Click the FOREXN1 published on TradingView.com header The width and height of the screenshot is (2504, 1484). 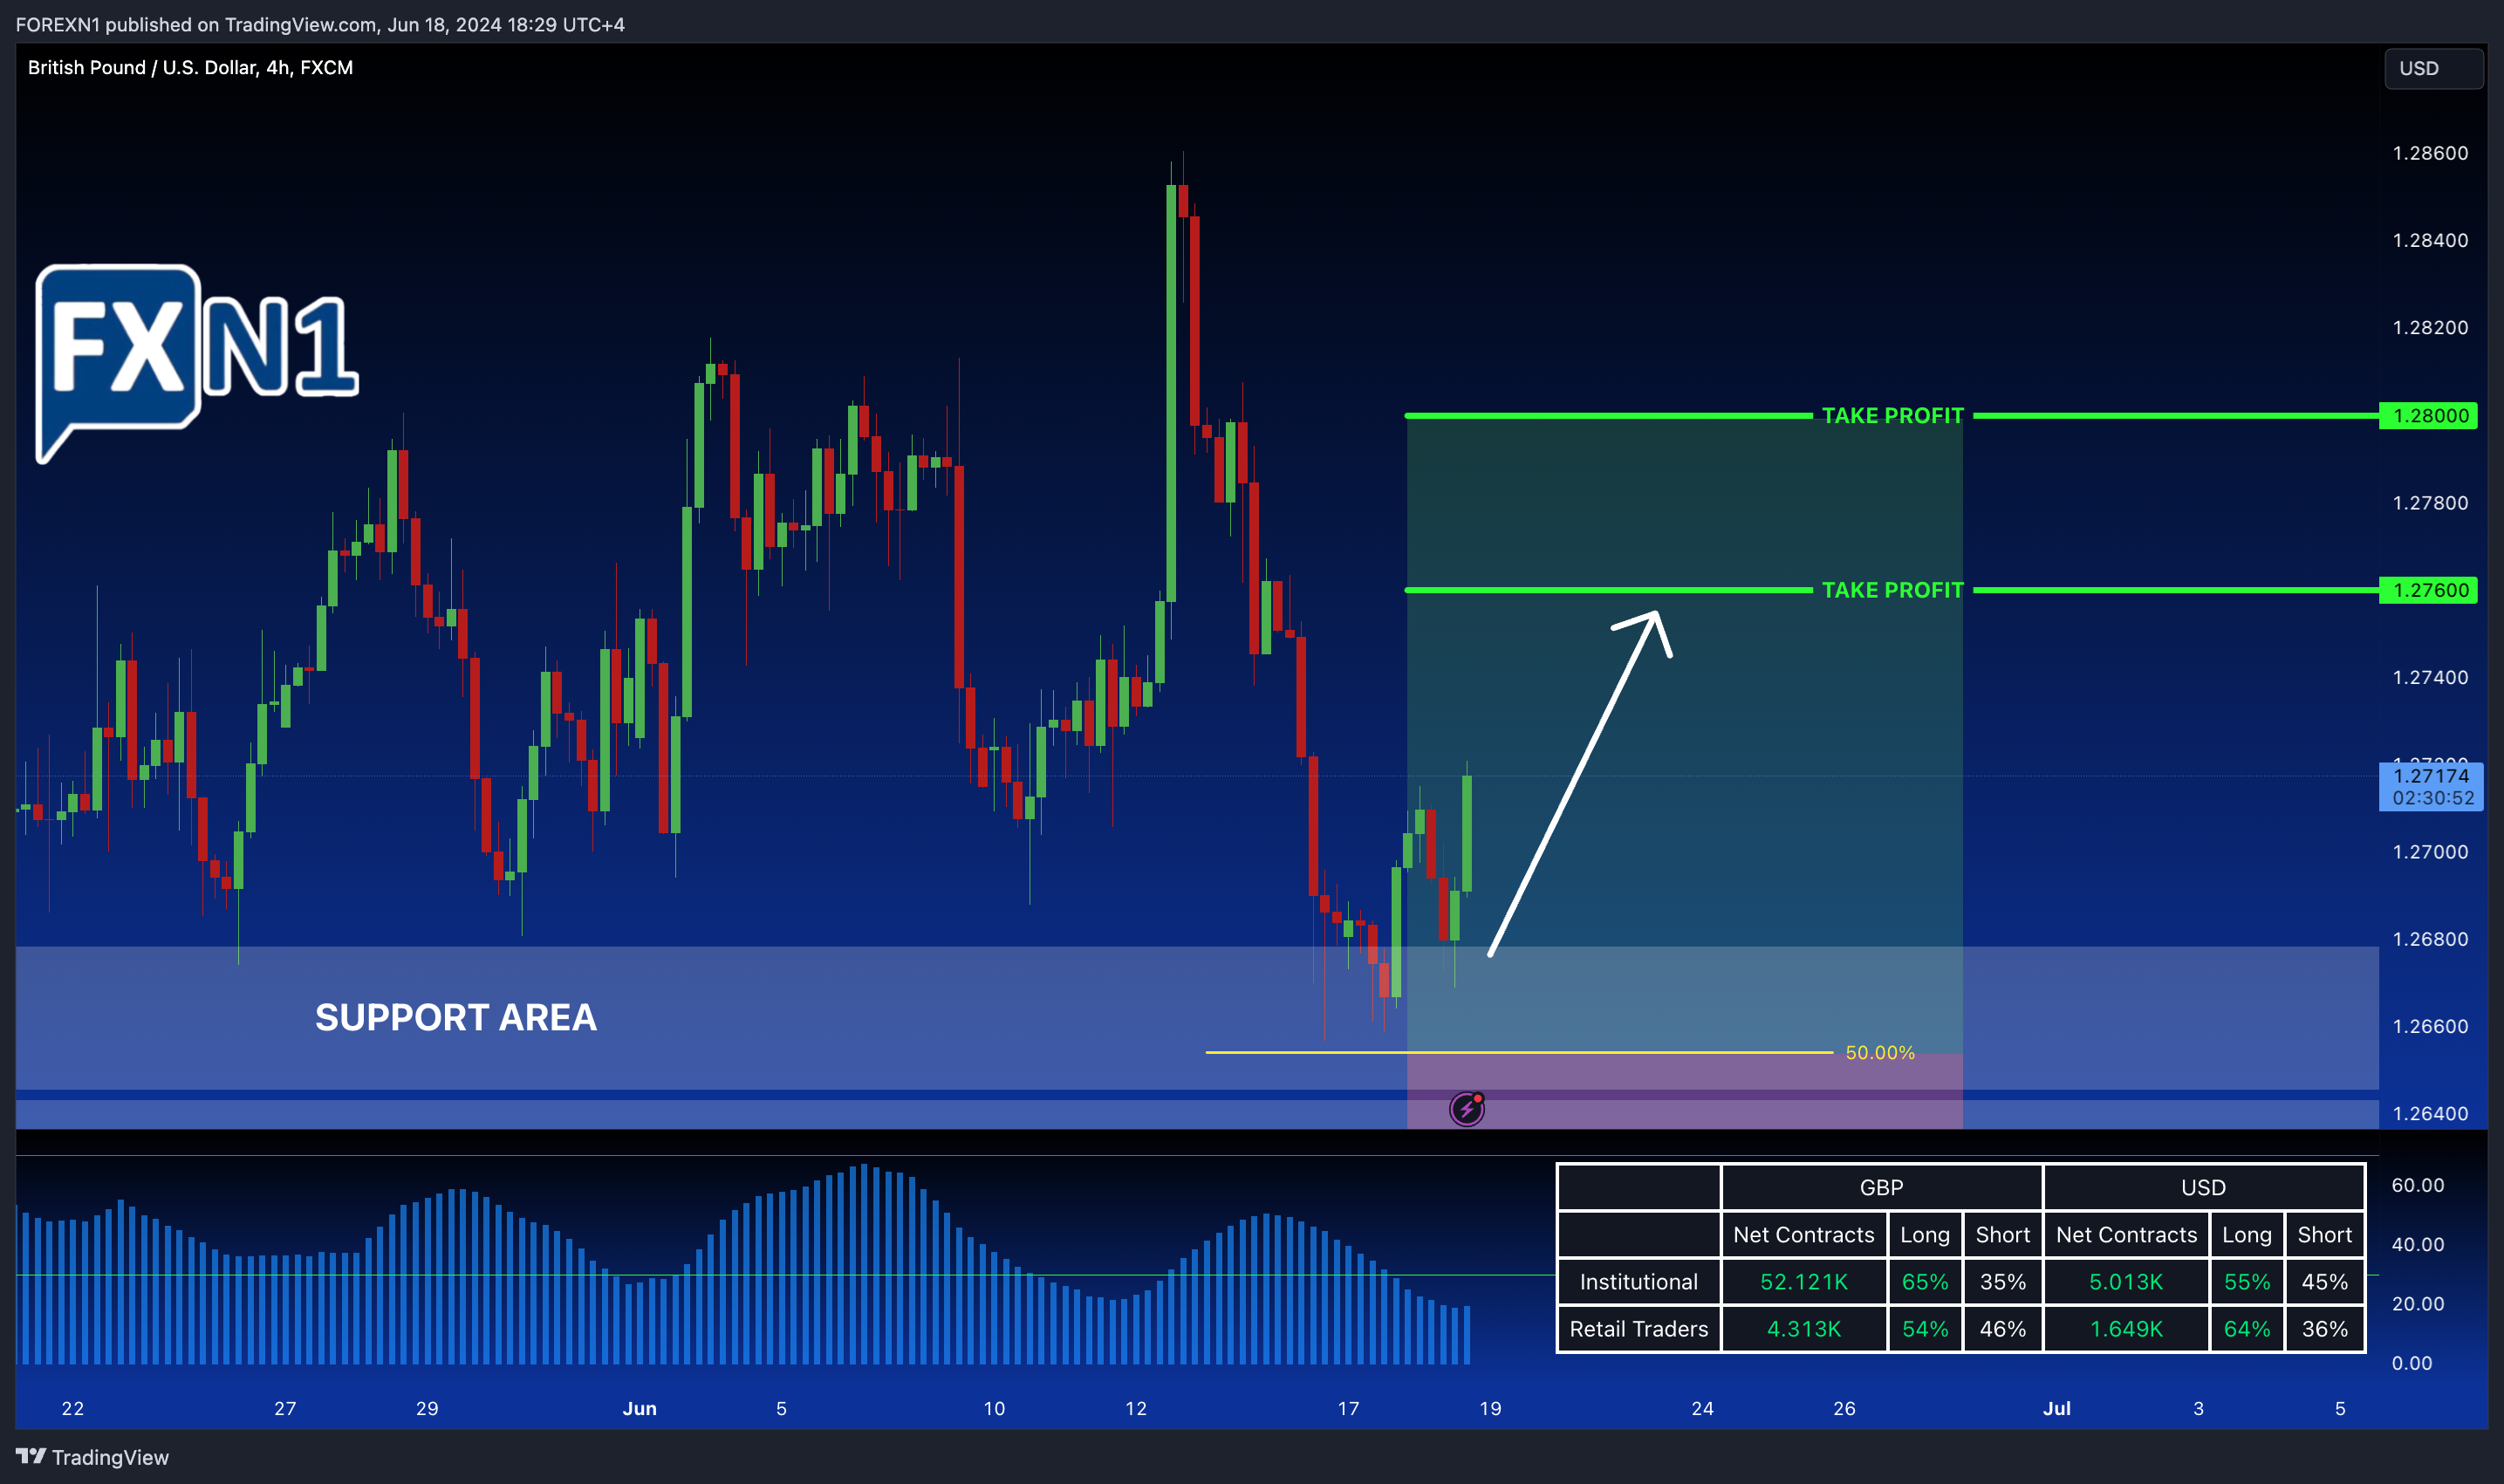pos(320,24)
